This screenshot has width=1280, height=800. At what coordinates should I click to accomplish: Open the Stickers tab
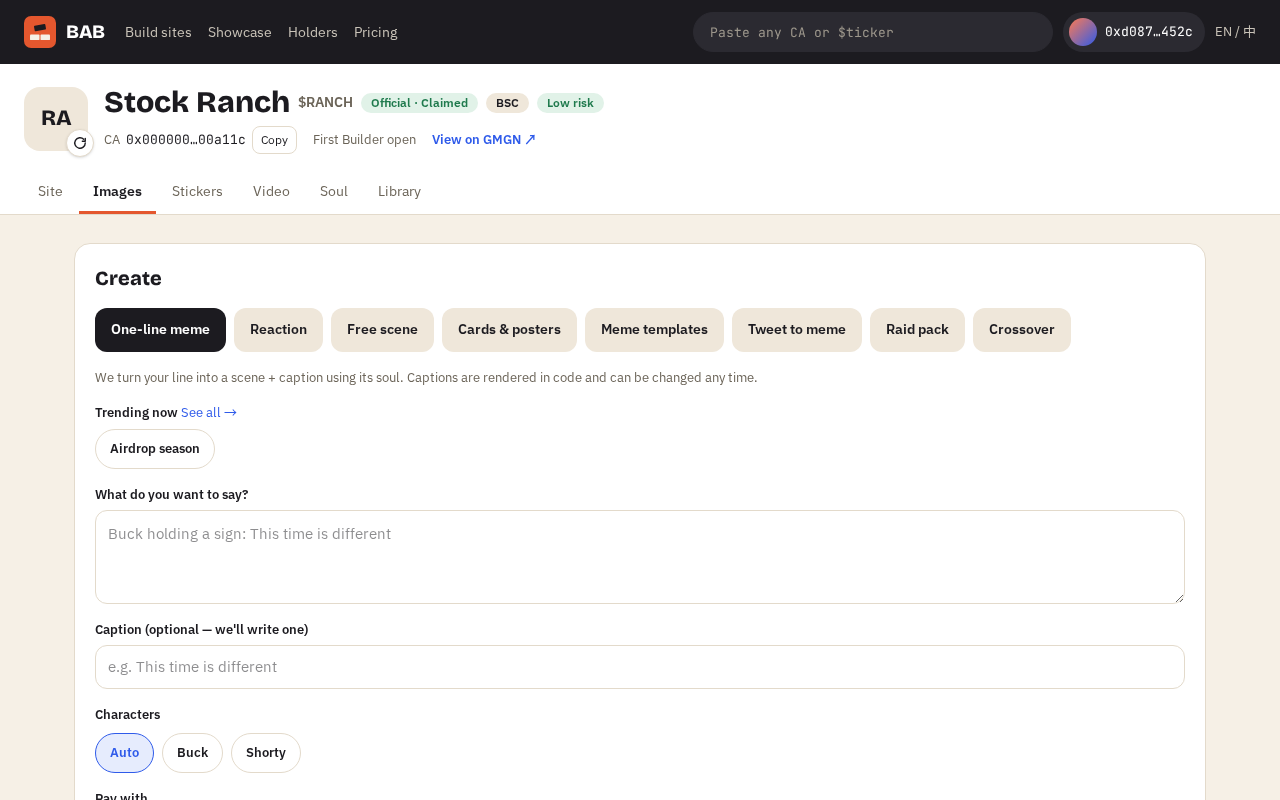tap(197, 191)
